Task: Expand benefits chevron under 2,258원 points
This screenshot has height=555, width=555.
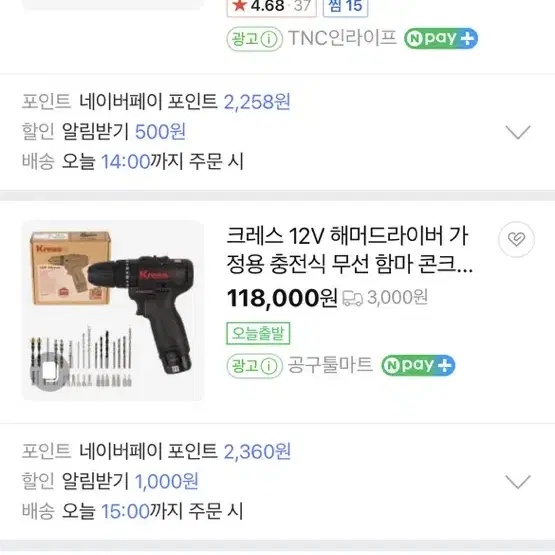Action: coord(517,132)
